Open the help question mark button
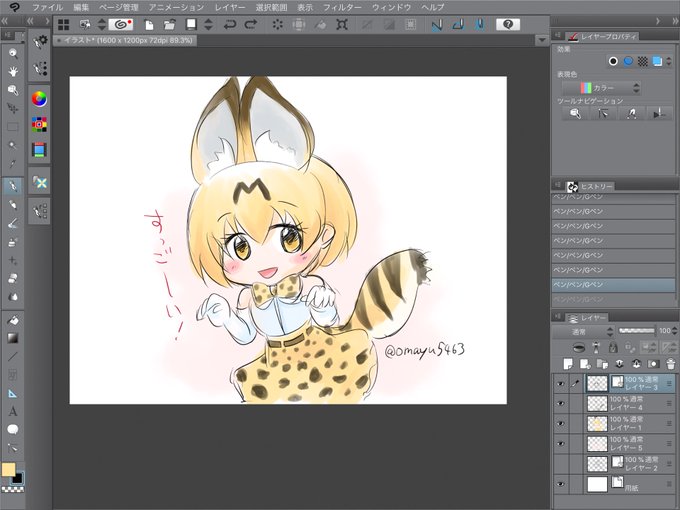 coord(508,24)
